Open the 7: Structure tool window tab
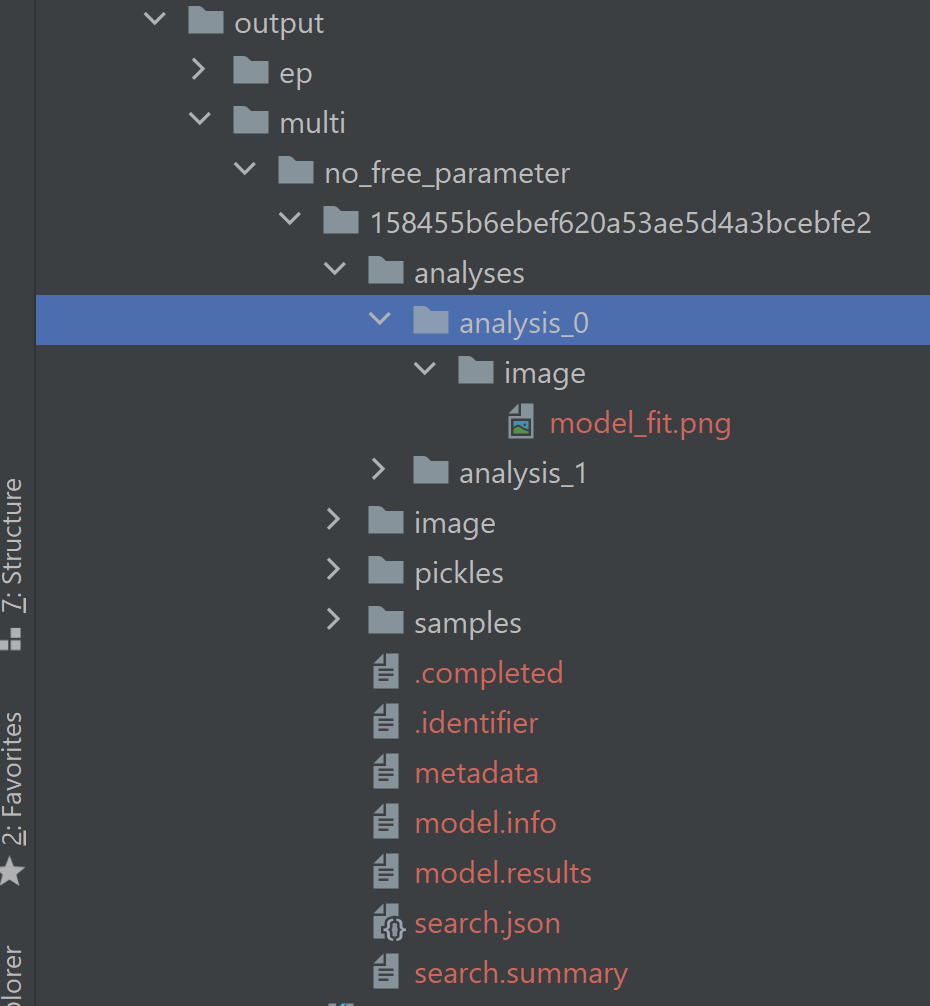The image size is (930, 1006). [13, 545]
